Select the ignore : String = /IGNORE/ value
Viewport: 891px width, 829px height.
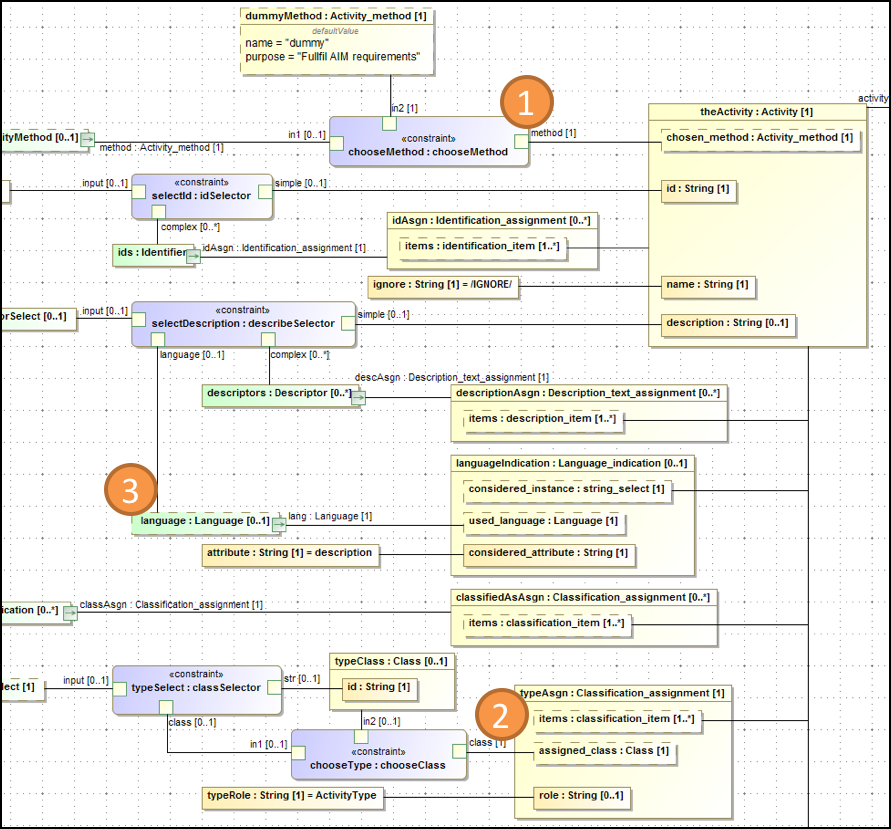(442, 287)
